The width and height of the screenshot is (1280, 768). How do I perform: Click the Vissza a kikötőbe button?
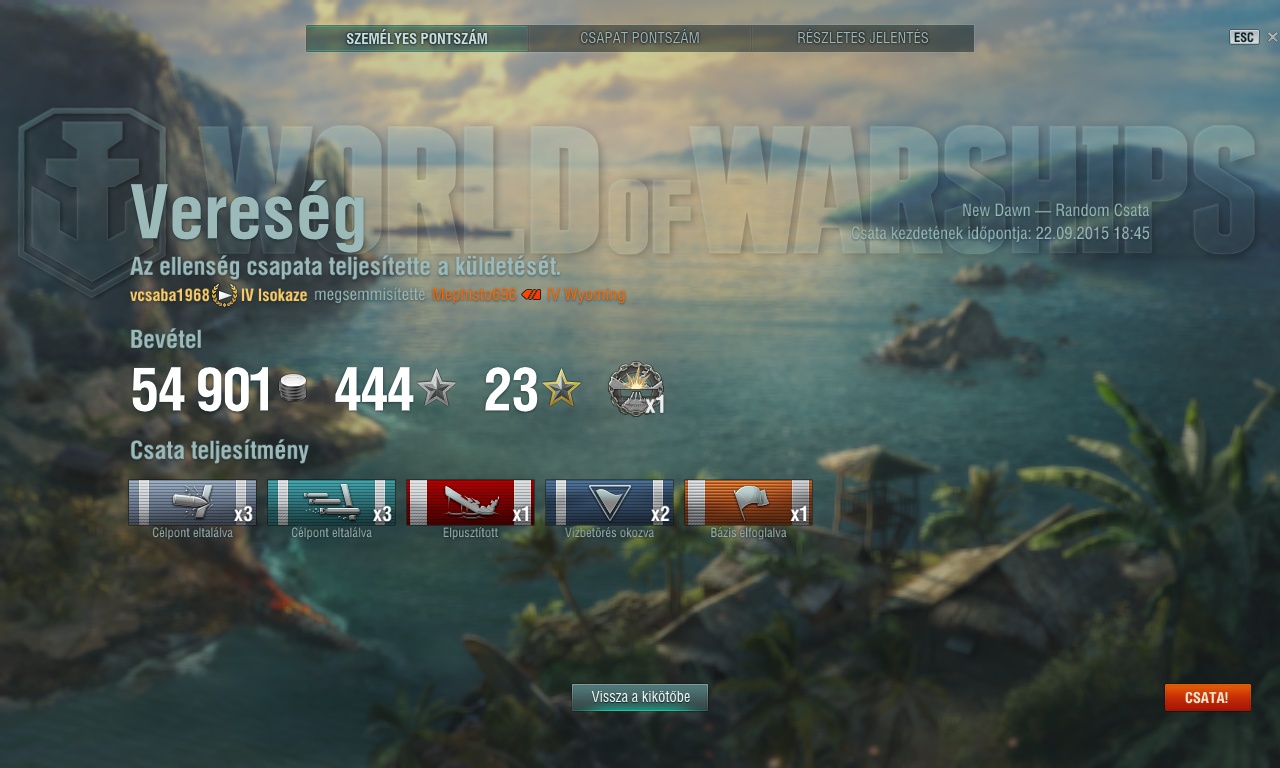coord(640,697)
